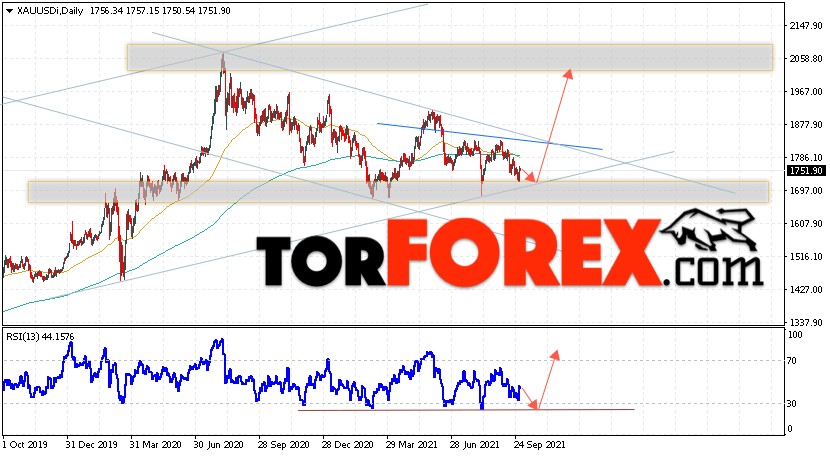Click the RSI(13) 44.1576 indicator label
Screen dimensions: 830x456
pyautogui.click(x=40, y=337)
